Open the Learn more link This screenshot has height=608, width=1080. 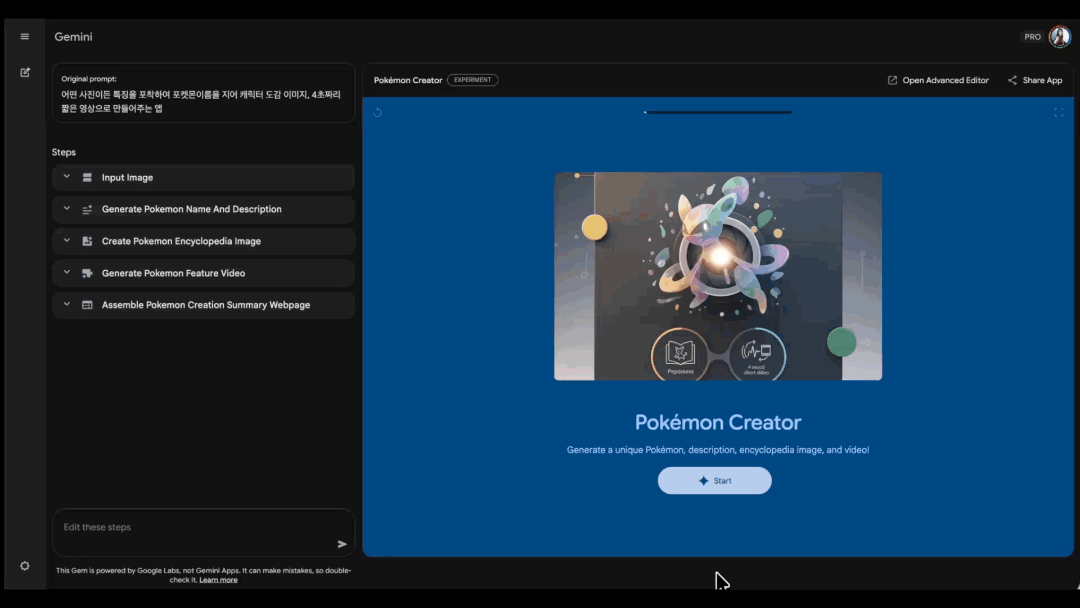(x=218, y=580)
